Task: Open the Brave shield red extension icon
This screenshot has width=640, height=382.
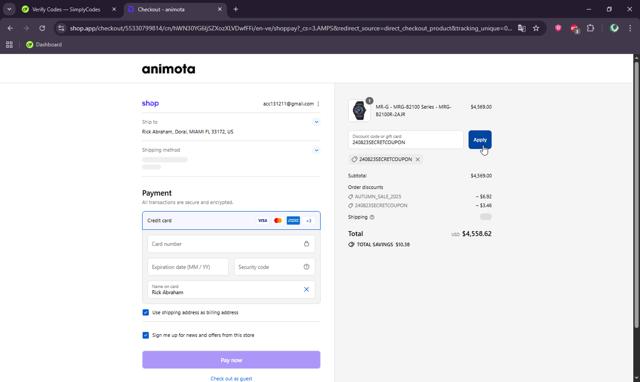Action: pos(558,28)
